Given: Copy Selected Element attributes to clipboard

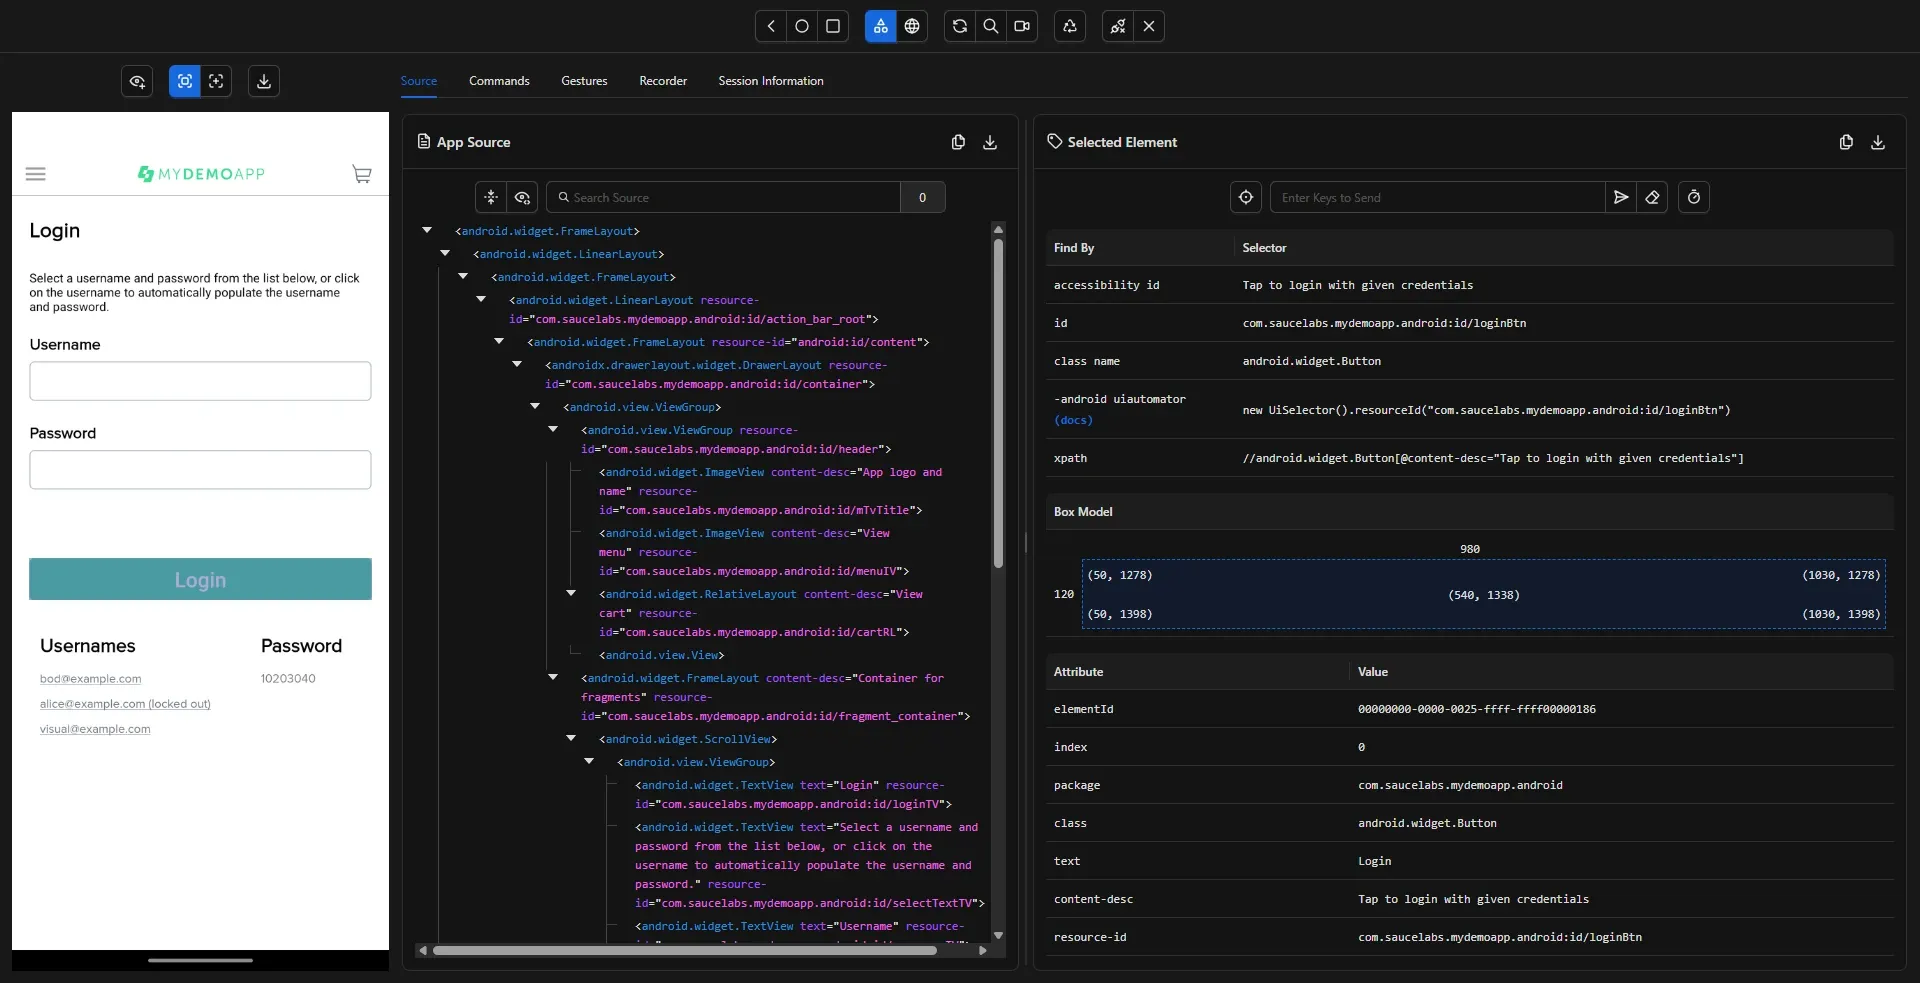Looking at the screenshot, I should click(1846, 142).
